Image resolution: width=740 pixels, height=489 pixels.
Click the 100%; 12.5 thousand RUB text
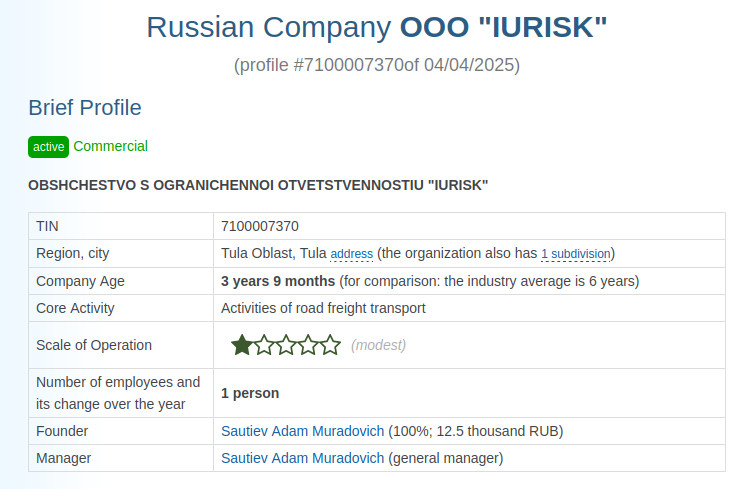476,431
